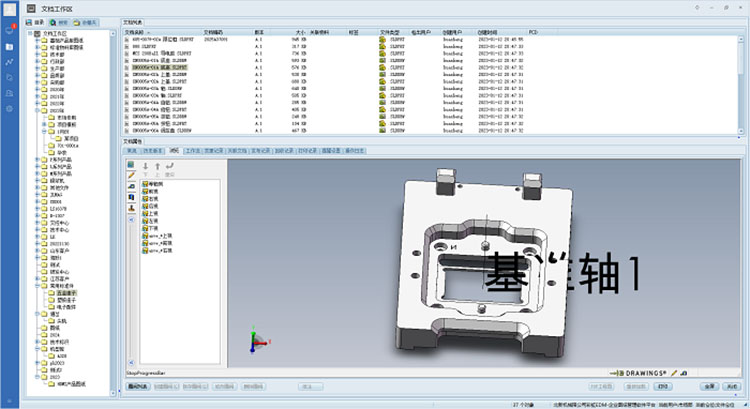Click the message notification icon in the blue sidebar

pos(9,29)
